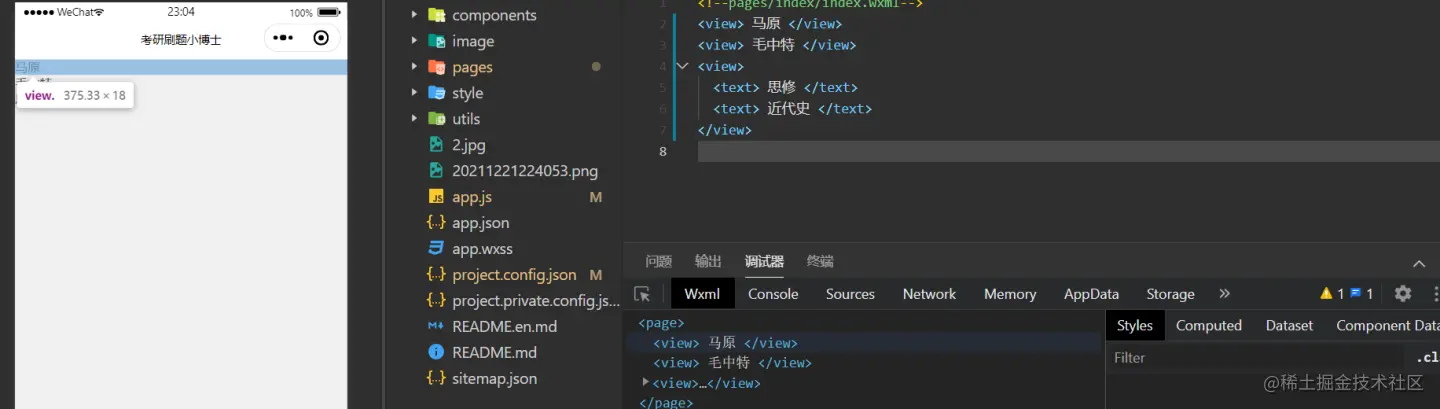Expand the image folder arrow
1440x409 pixels.
coord(414,41)
